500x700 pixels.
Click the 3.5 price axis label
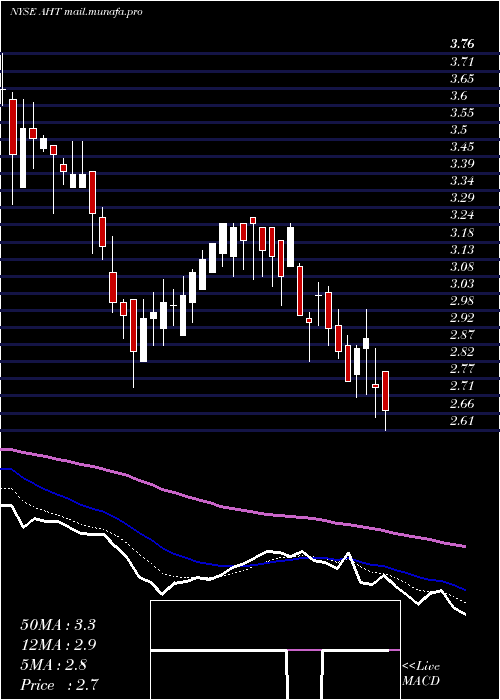click(458, 129)
